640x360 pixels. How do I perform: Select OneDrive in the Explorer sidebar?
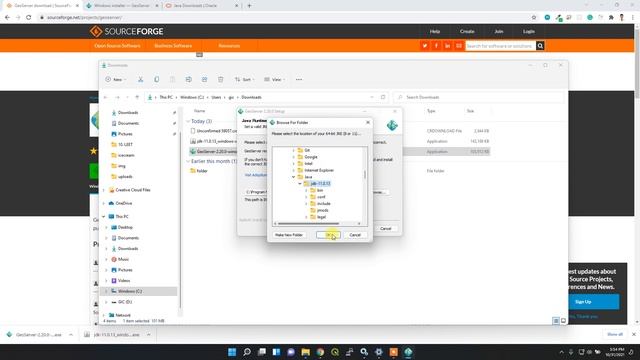pos(124,203)
